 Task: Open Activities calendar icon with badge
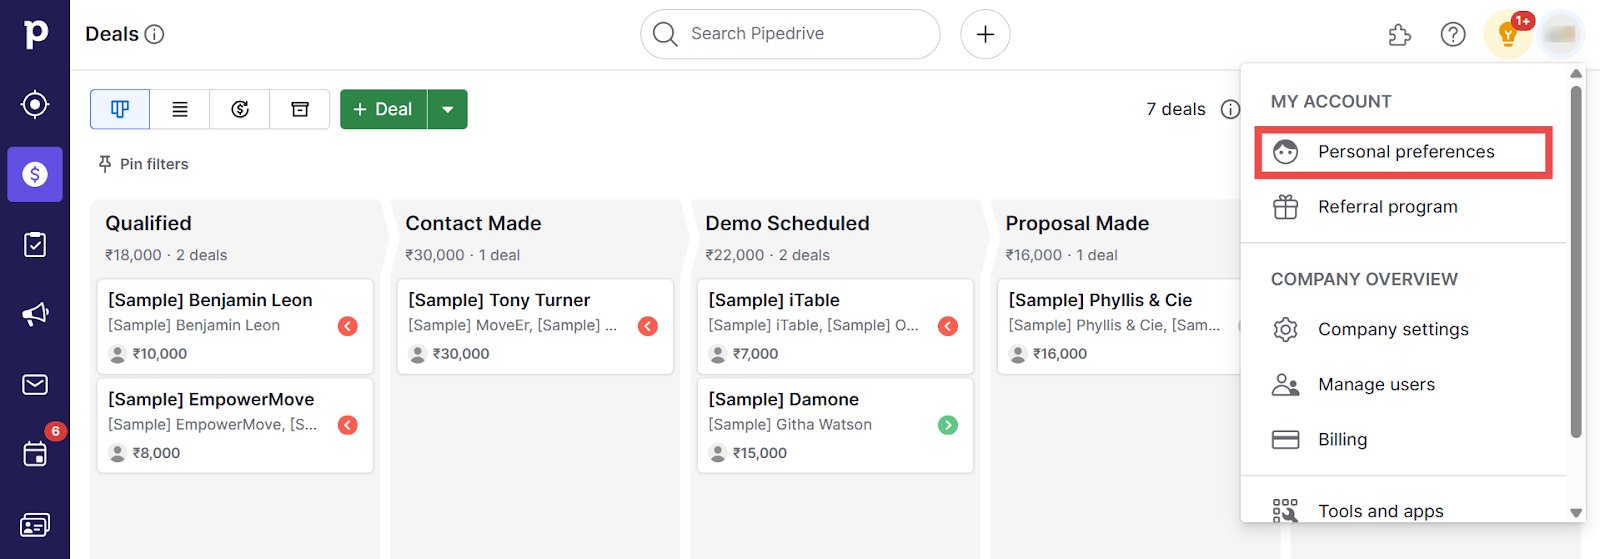[35, 454]
